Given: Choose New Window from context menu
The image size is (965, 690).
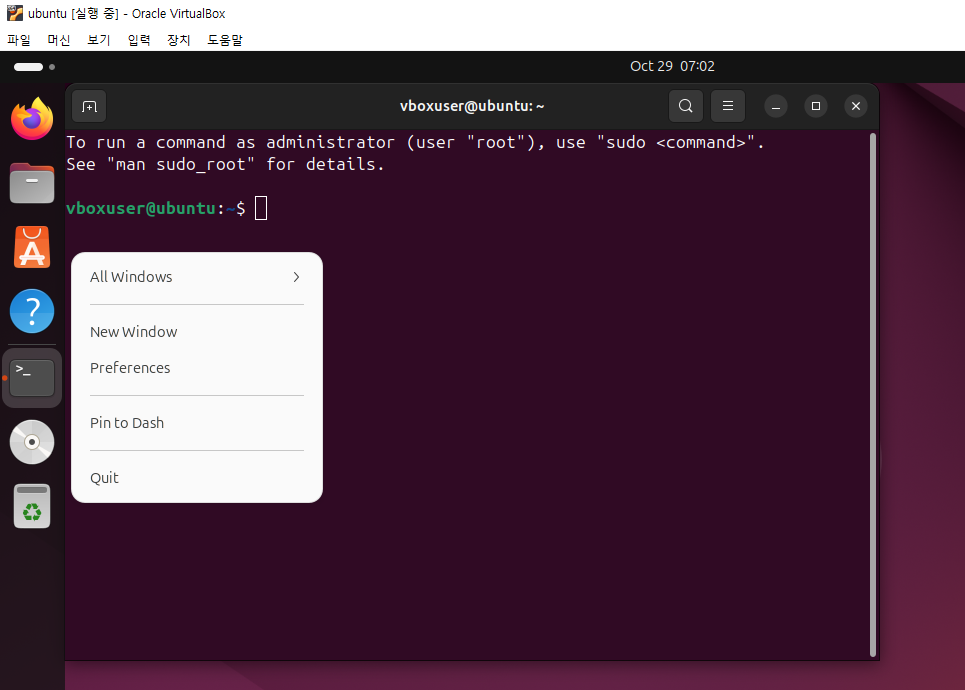Looking at the screenshot, I should click(197, 332).
